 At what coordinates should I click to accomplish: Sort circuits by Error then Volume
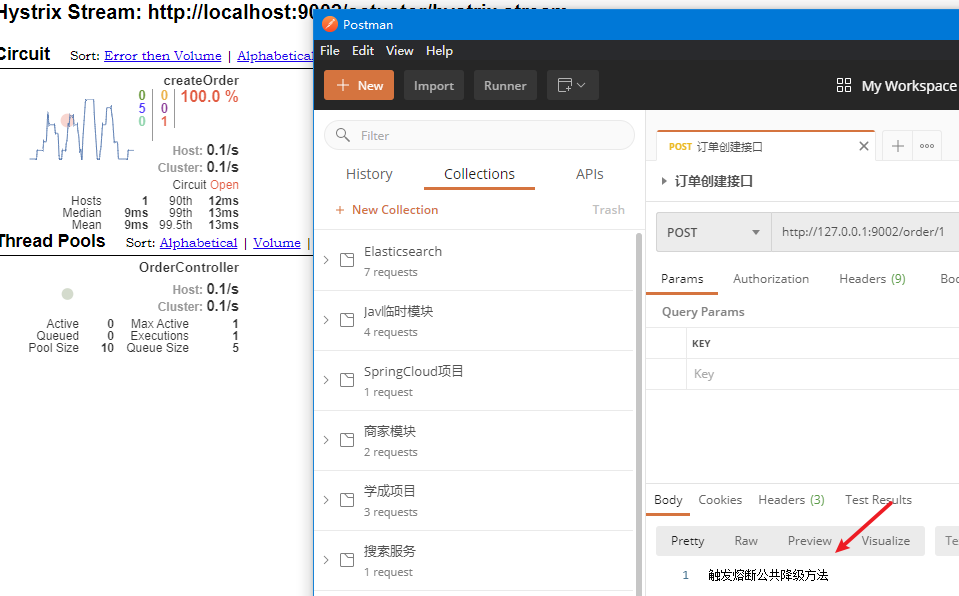click(163, 56)
